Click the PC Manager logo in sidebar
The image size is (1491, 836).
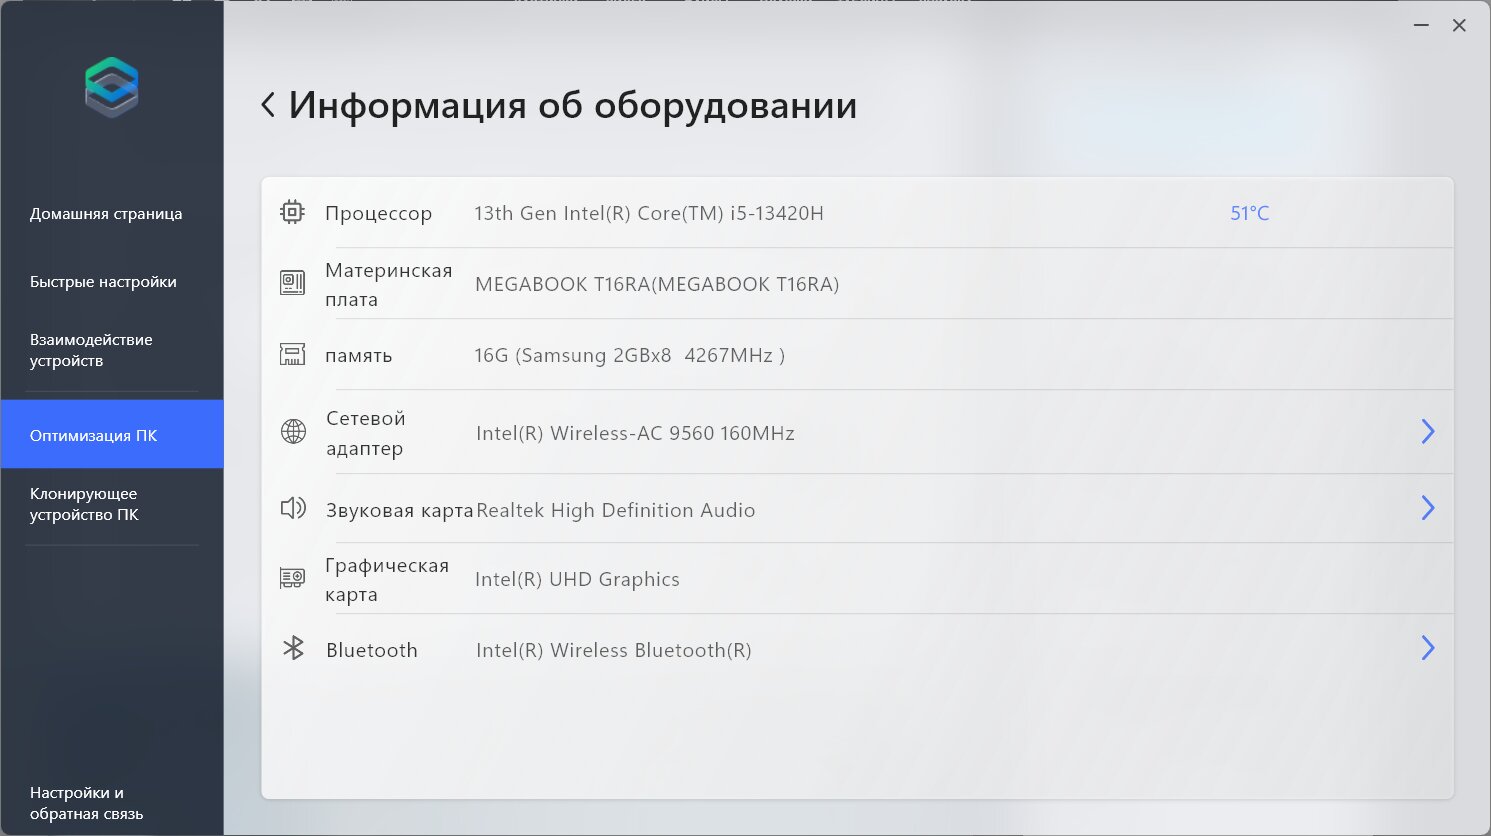(112, 87)
